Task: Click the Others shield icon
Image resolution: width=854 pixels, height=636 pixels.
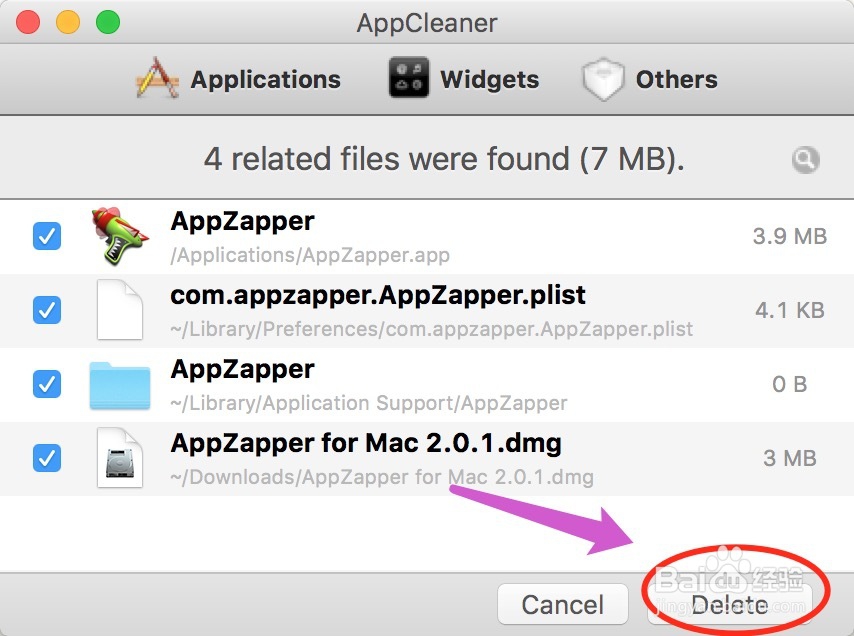Action: click(x=603, y=80)
